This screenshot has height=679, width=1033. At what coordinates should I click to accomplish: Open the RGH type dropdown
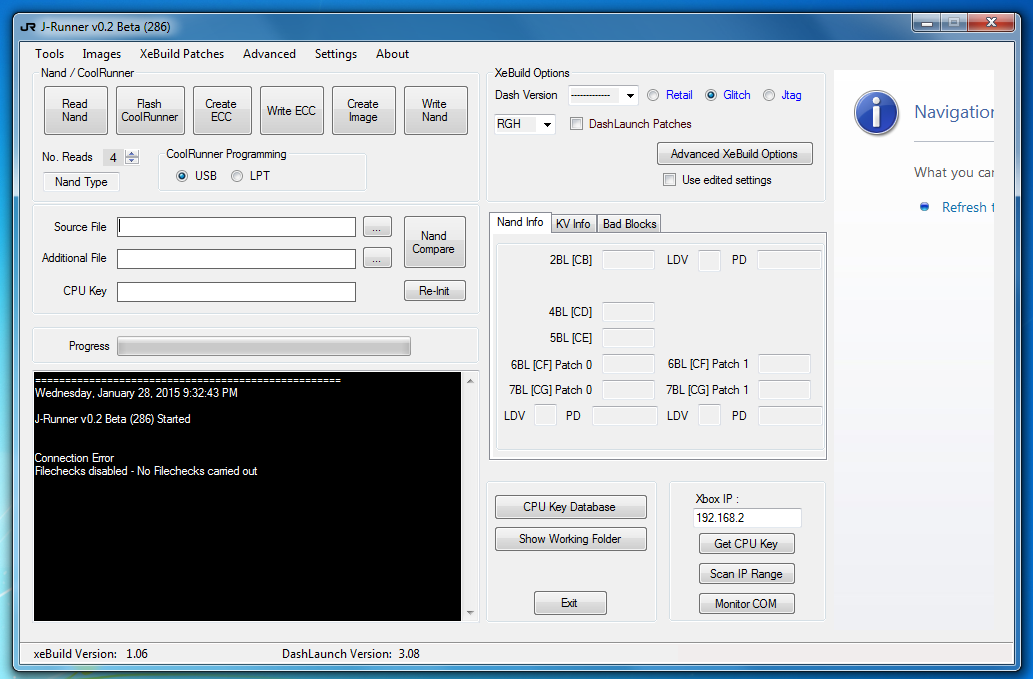click(x=547, y=124)
